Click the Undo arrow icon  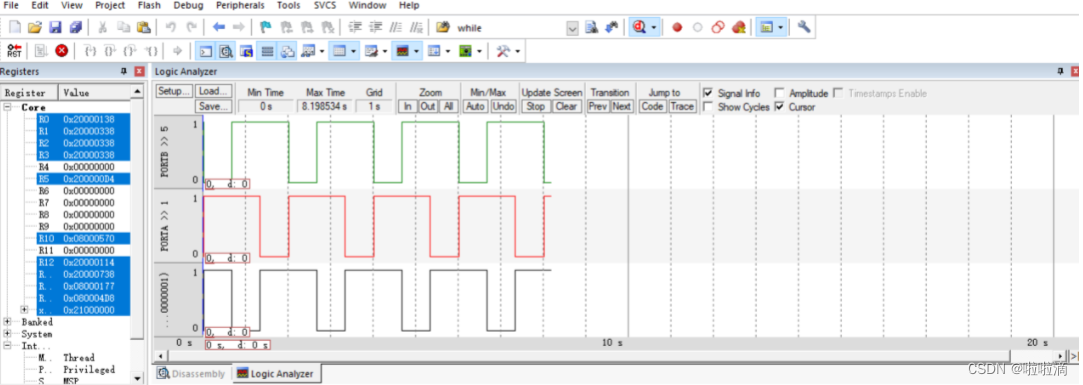[170, 28]
